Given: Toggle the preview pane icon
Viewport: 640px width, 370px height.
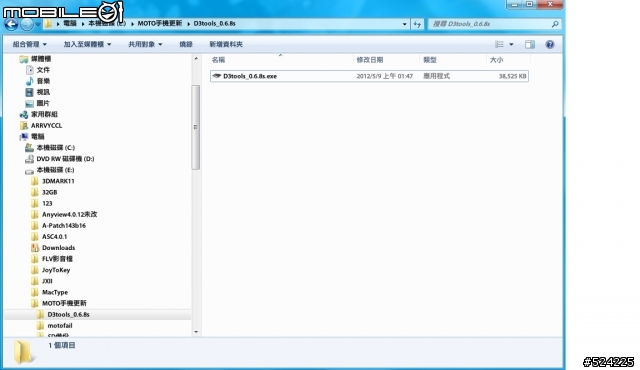Looking at the screenshot, I should tap(530, 44).
